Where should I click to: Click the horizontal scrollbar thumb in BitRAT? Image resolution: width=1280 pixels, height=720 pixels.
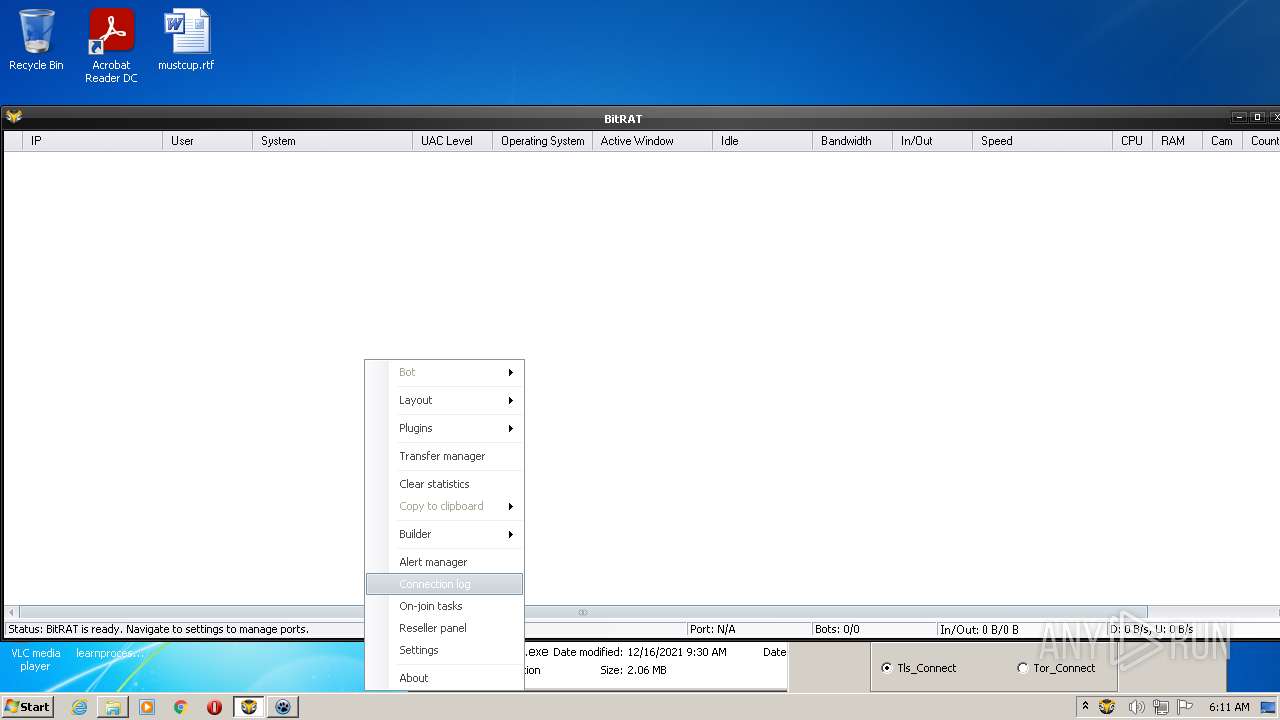click(x=583, y=612)
